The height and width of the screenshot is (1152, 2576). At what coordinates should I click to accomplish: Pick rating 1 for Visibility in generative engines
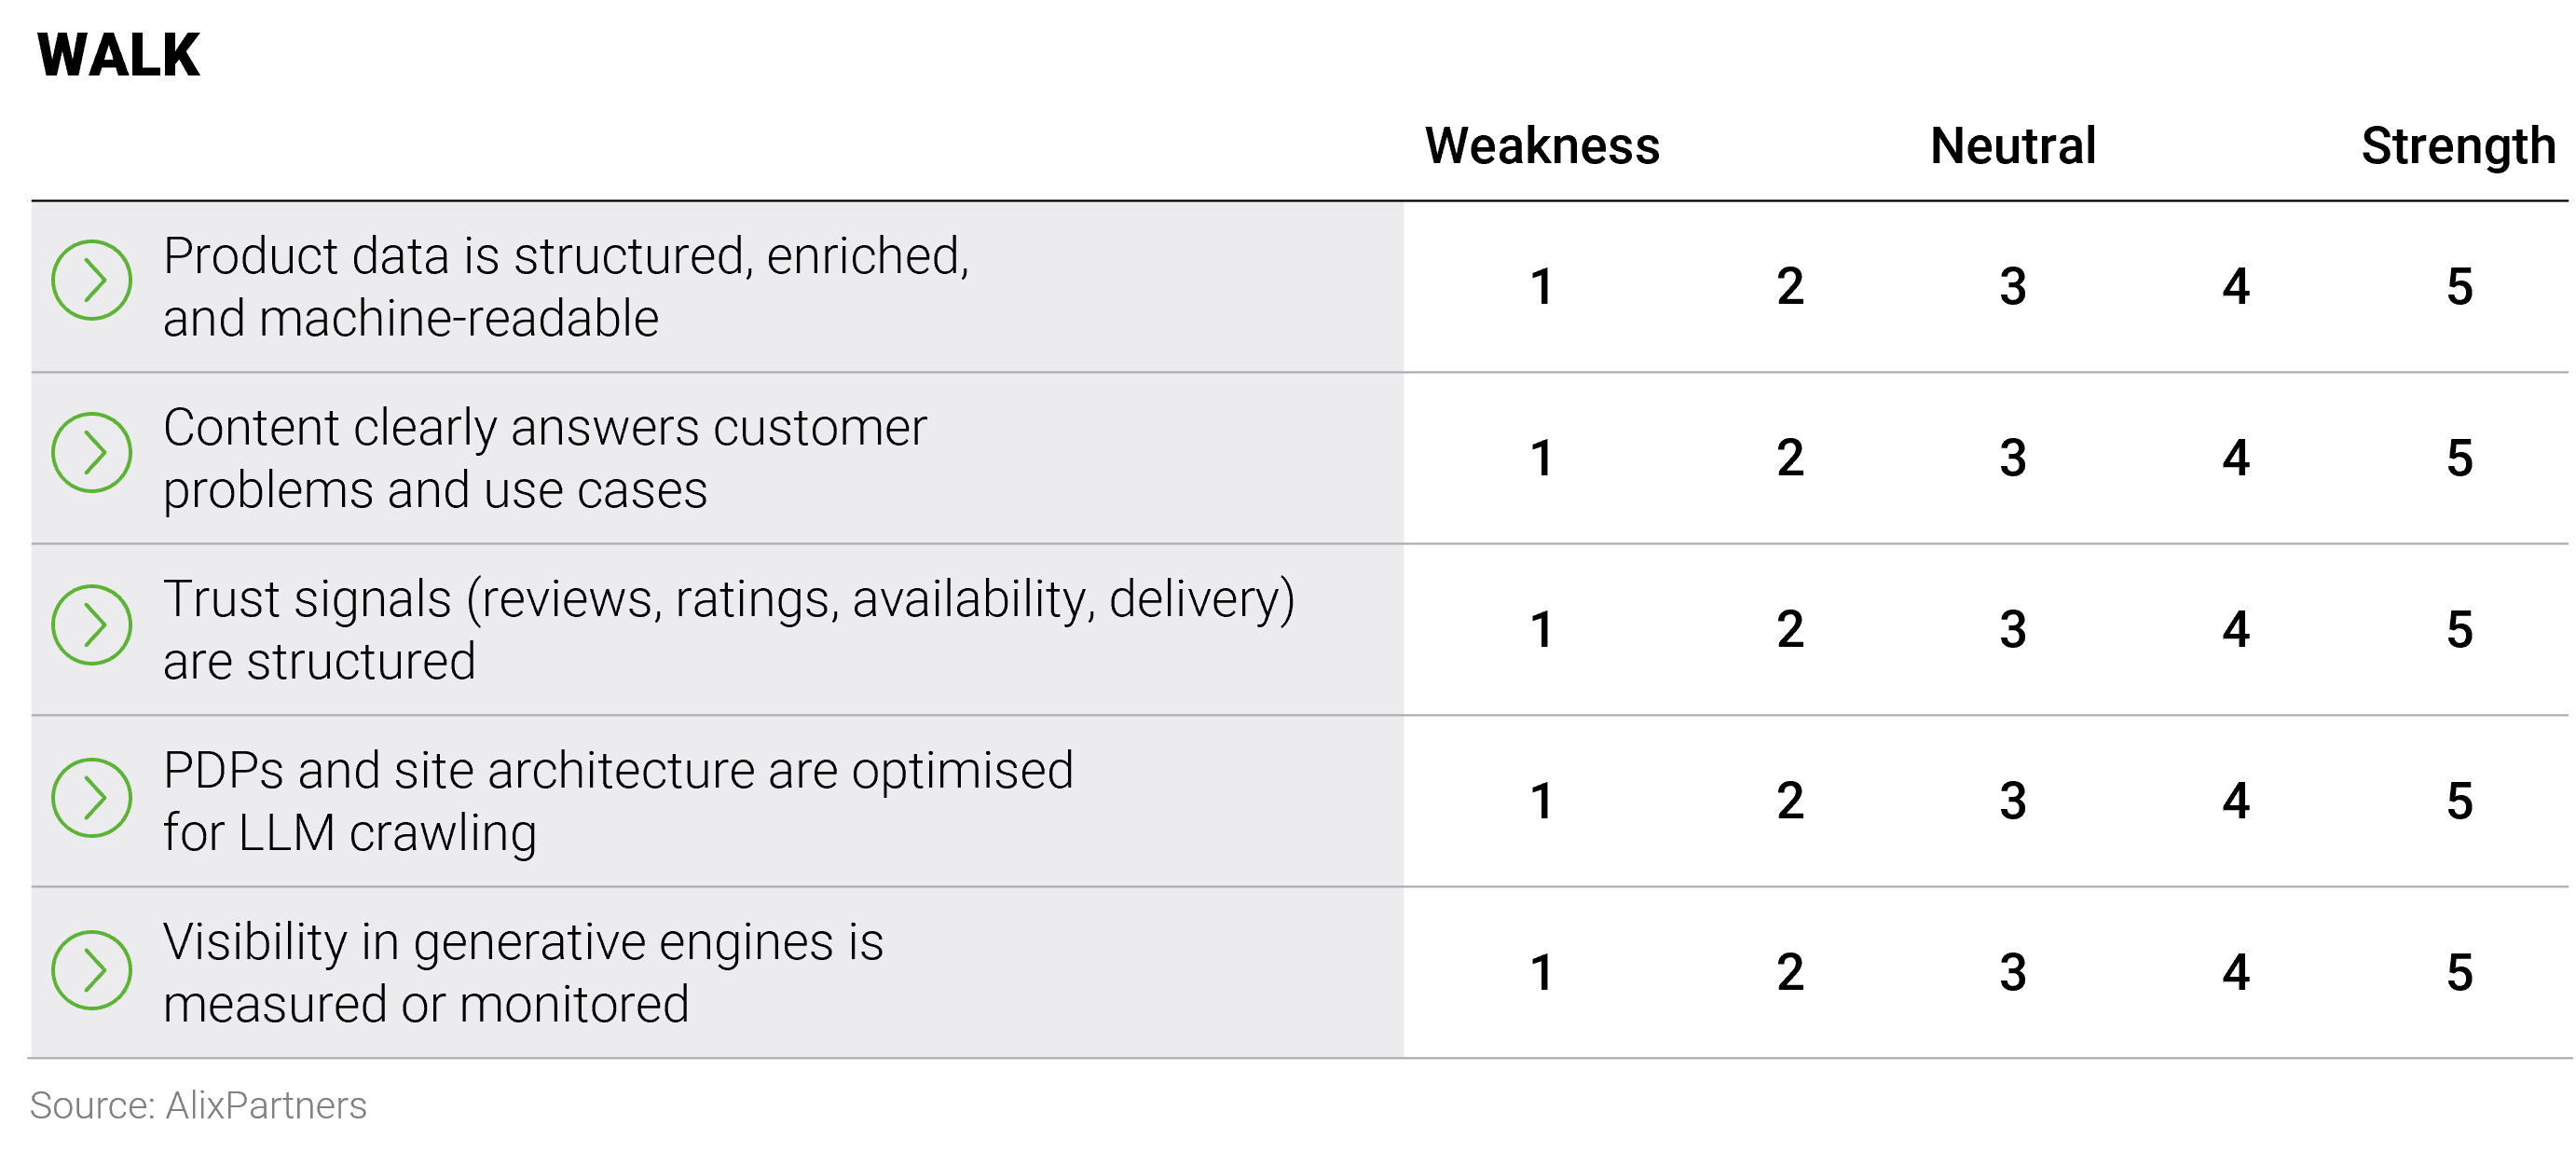click(1541, 973)
